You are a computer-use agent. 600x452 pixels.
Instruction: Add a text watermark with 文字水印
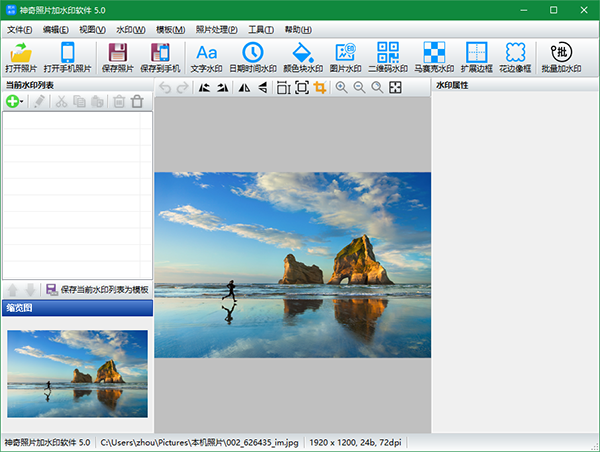coord(206,57)
